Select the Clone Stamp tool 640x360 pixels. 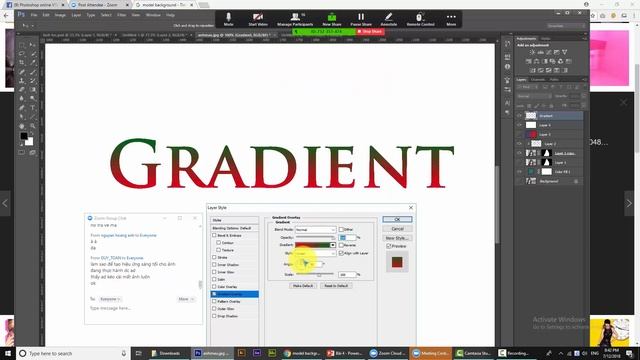(22, 81)
